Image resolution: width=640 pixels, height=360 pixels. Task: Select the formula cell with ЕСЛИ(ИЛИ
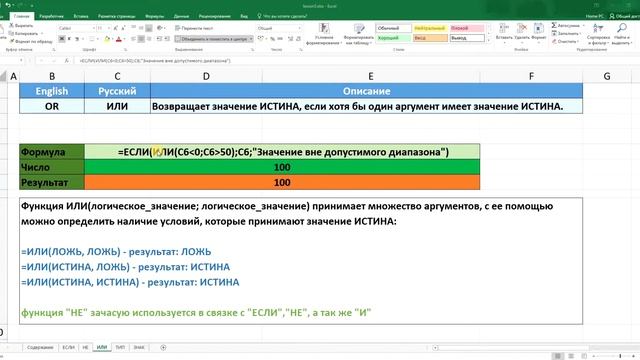click(x=282, y=152)
